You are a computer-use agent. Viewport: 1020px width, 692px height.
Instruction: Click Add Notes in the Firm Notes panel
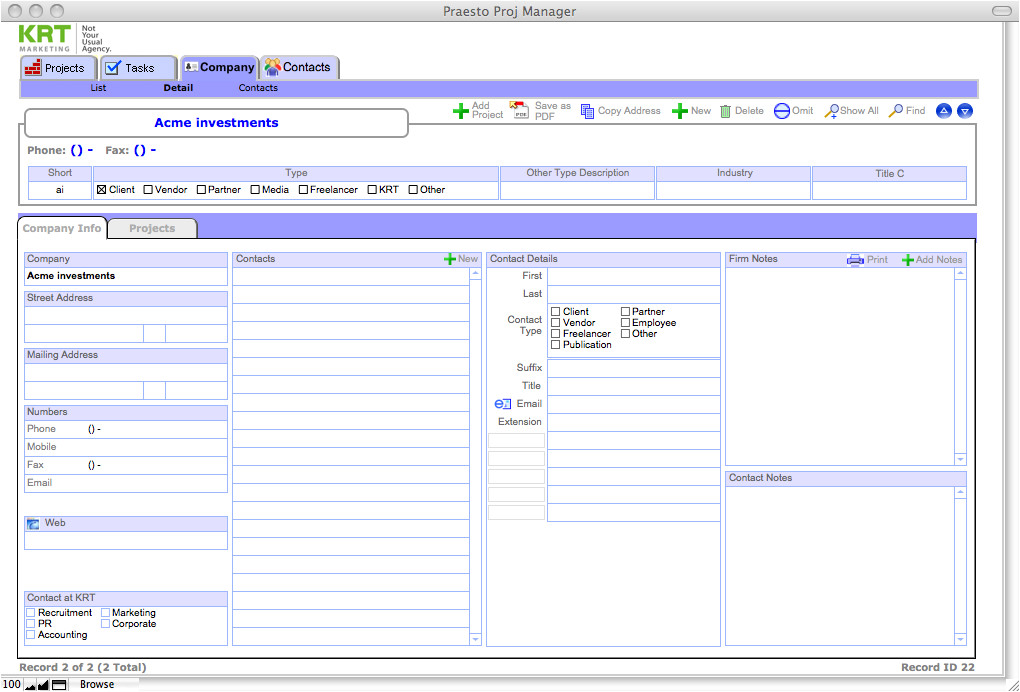tap(931, 259)
